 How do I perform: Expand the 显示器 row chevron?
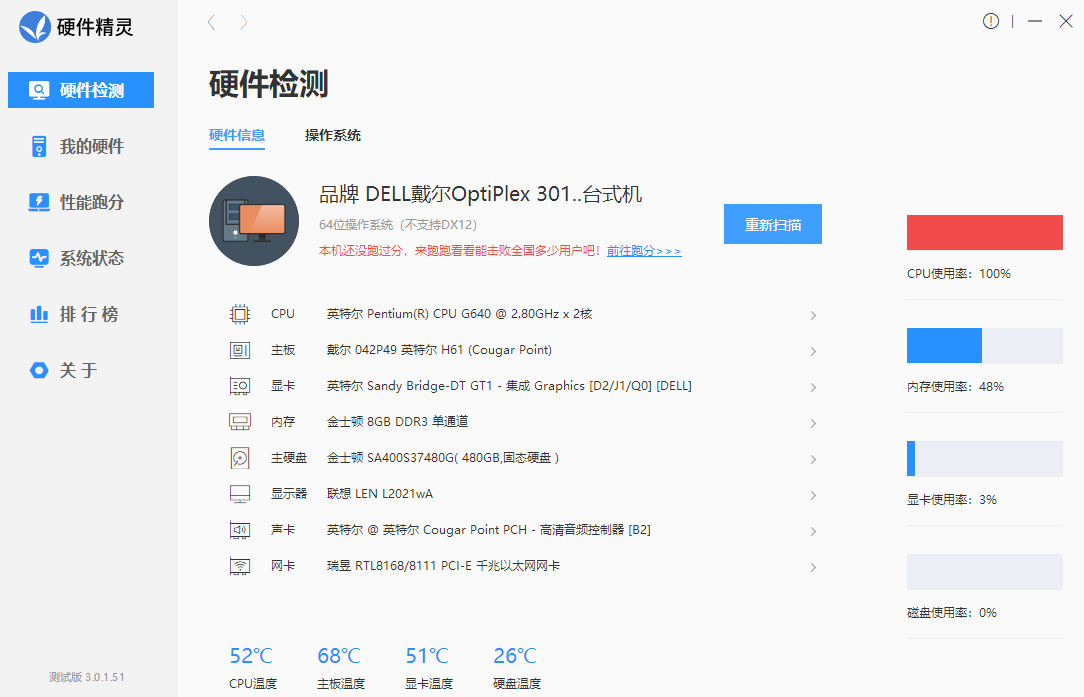coord(814,495)
